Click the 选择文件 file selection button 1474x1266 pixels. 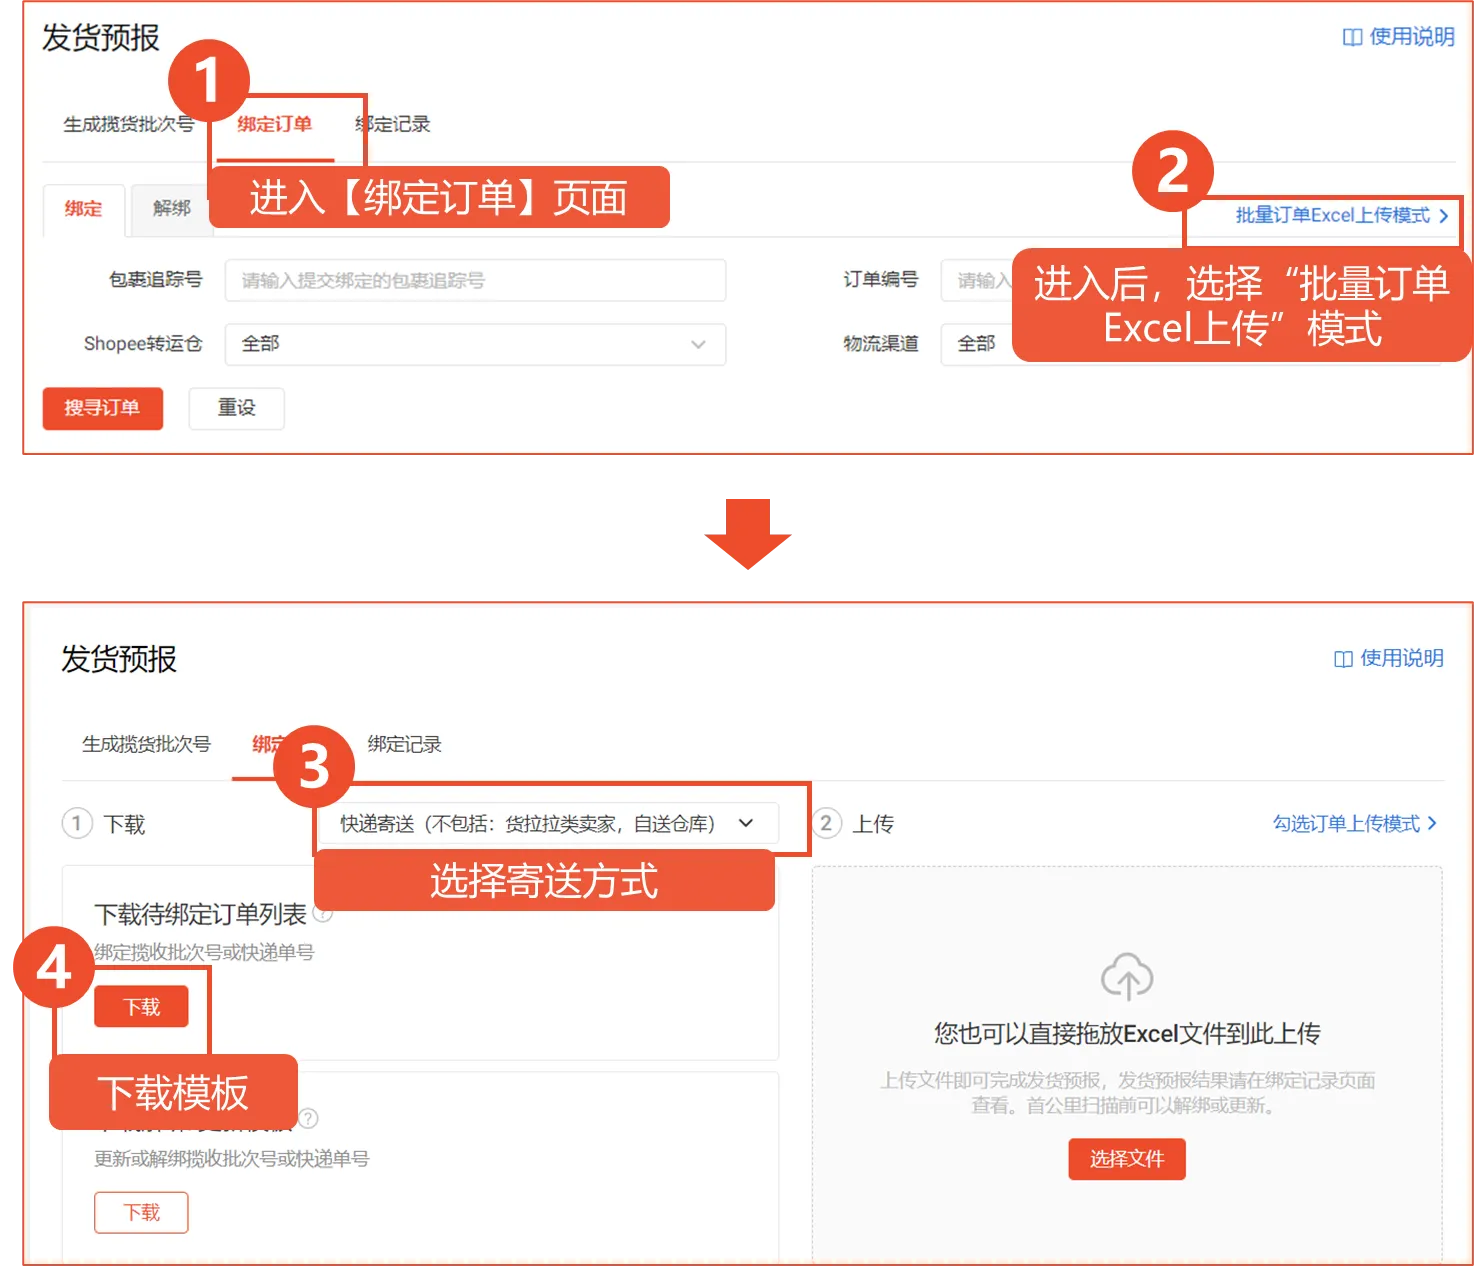1126,1159
